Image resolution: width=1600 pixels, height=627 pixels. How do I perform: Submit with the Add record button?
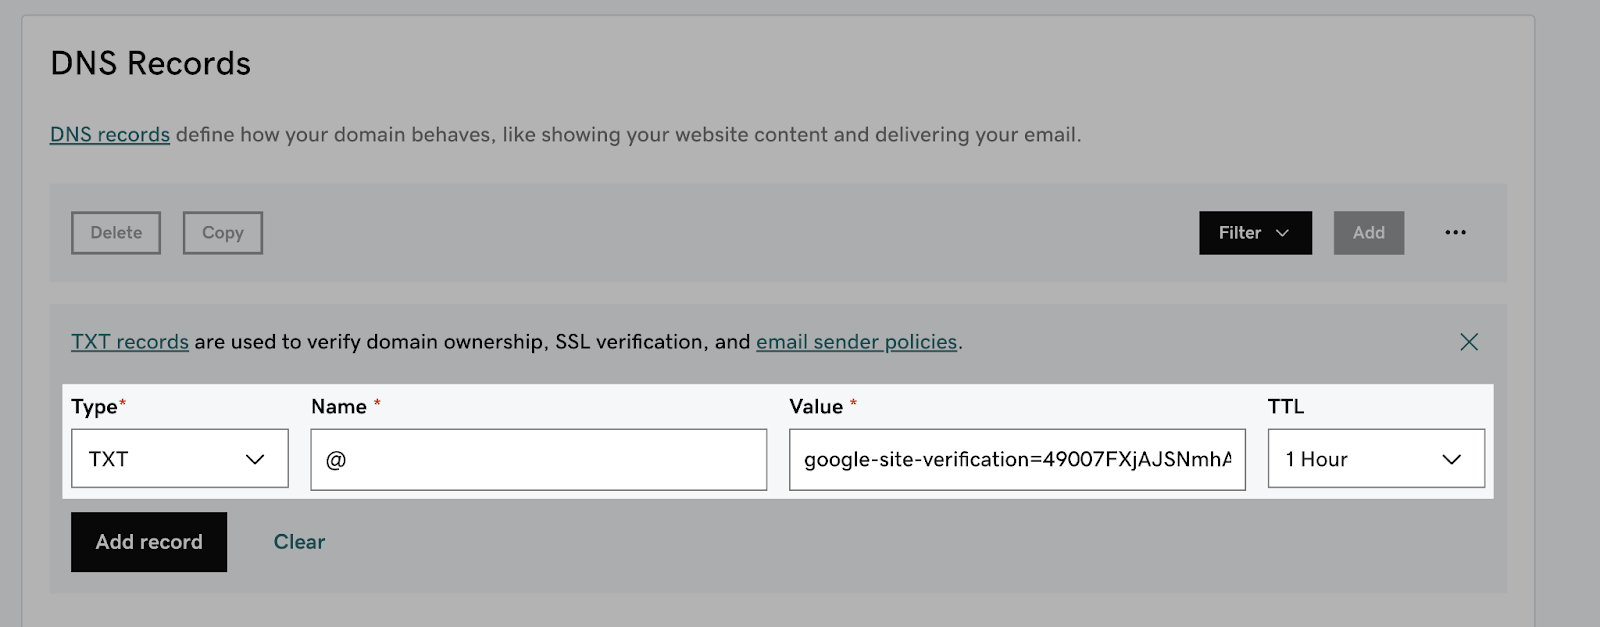[149, 542]
